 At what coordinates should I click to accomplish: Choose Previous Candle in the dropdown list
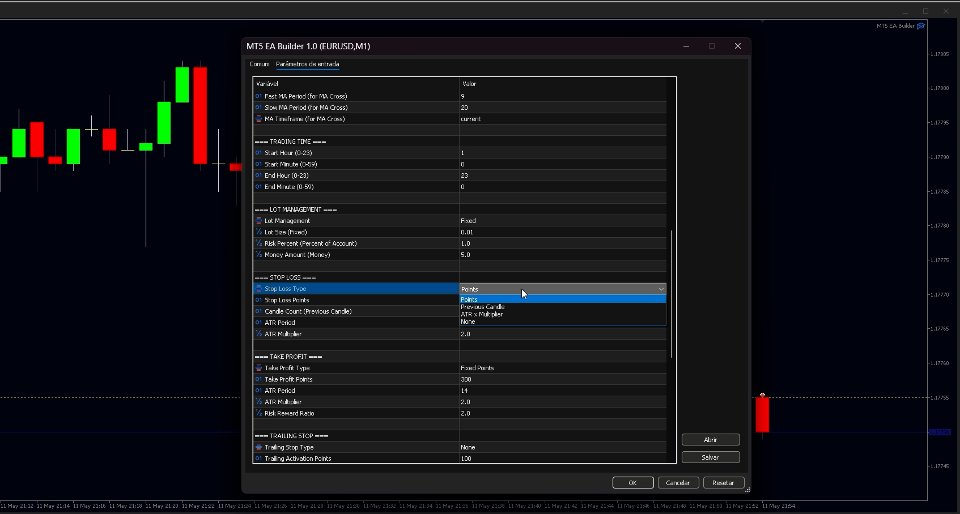tap(563, 307)
